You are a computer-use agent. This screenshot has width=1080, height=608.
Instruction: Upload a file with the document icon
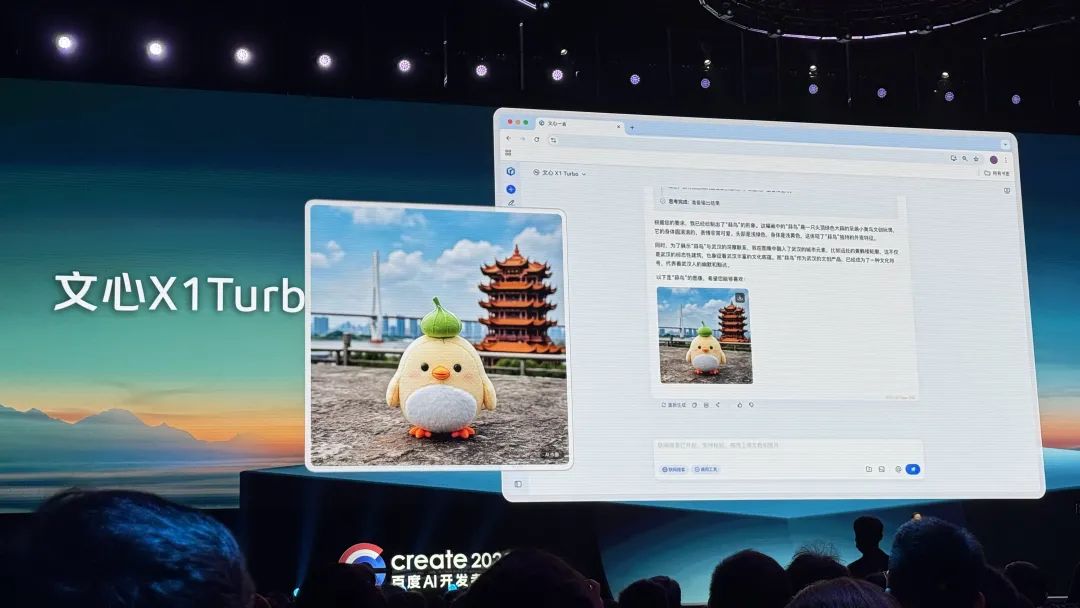869,469
